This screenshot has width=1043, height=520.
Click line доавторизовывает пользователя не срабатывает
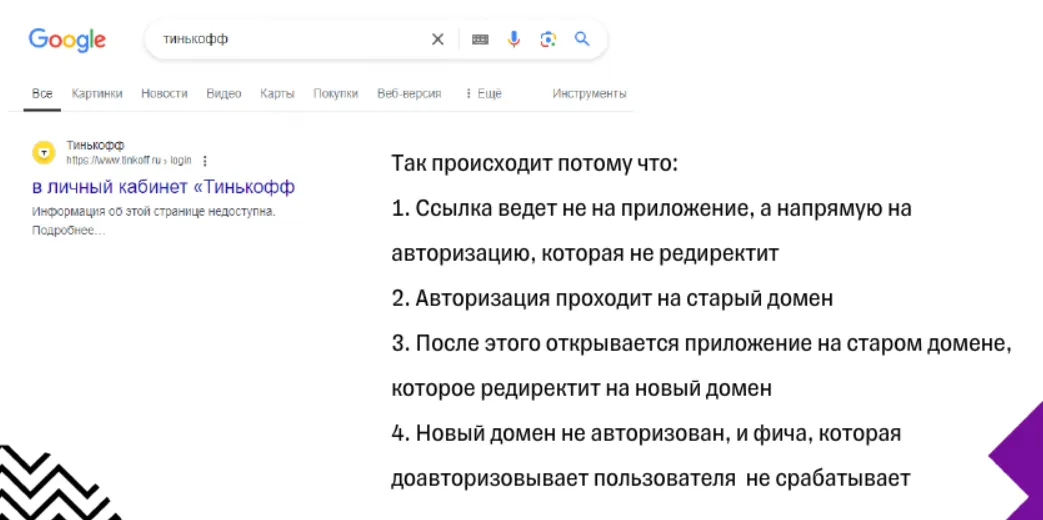pos(650,479)
